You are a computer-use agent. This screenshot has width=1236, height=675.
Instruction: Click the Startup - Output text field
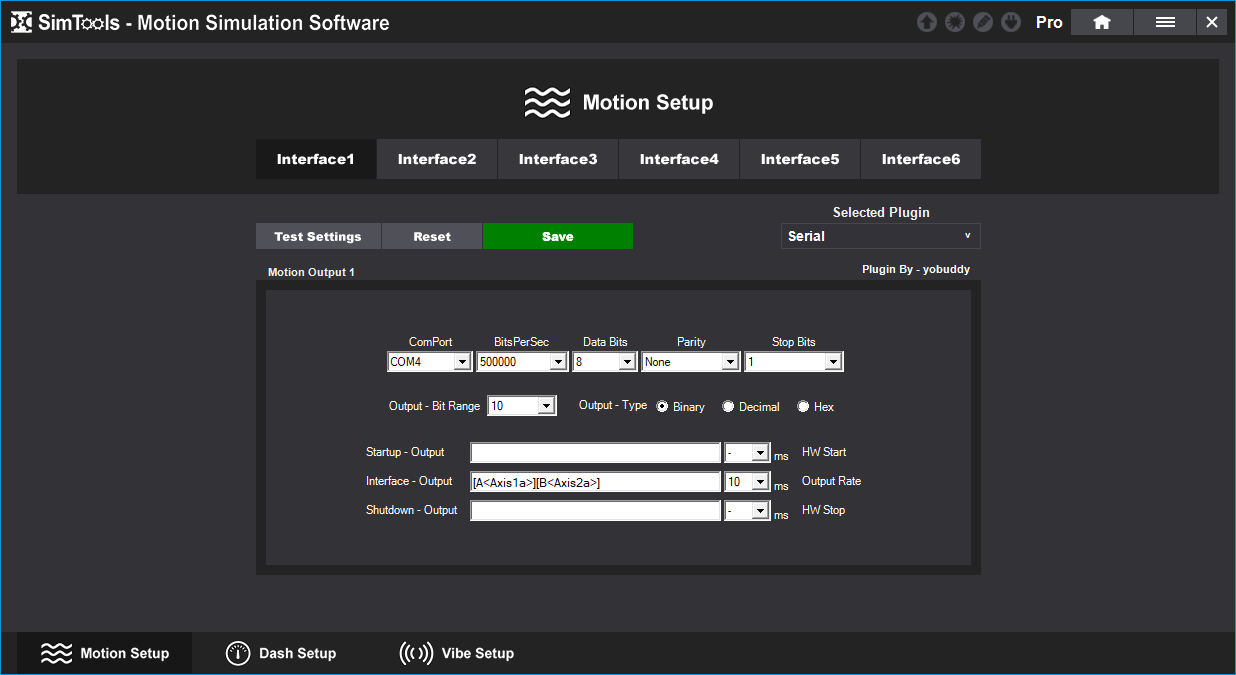coord(595,453)
